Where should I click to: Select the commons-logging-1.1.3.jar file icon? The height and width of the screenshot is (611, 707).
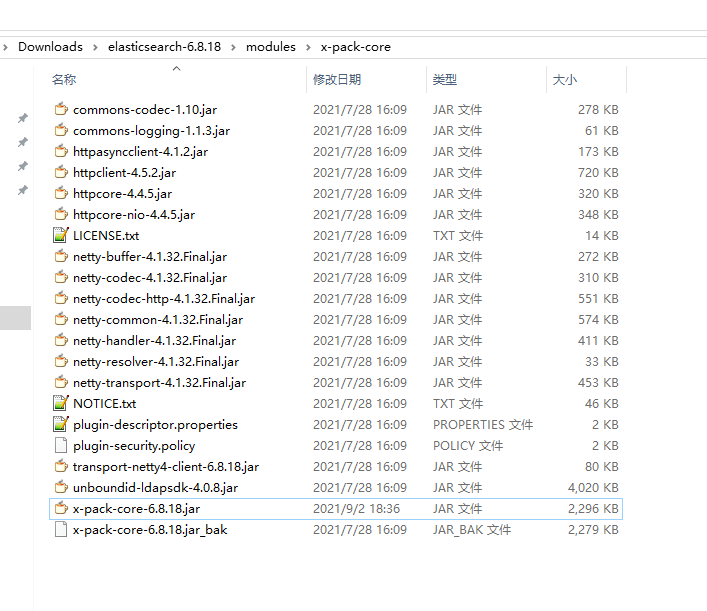pos(61,130)
